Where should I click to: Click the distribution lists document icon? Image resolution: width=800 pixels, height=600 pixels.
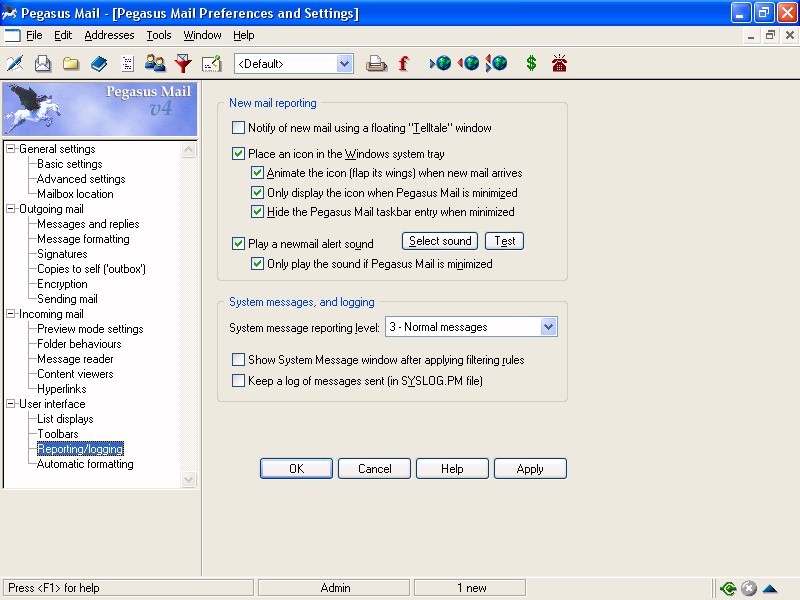[127, 63]
